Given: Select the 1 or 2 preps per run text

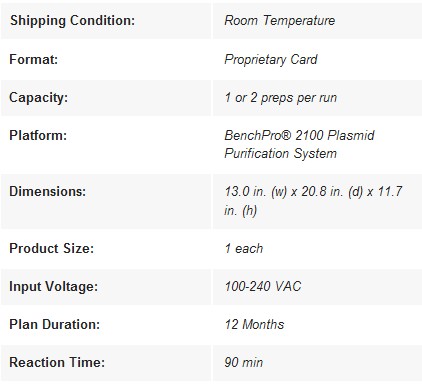Looking at the screenshot, I should tap(281, 98).
